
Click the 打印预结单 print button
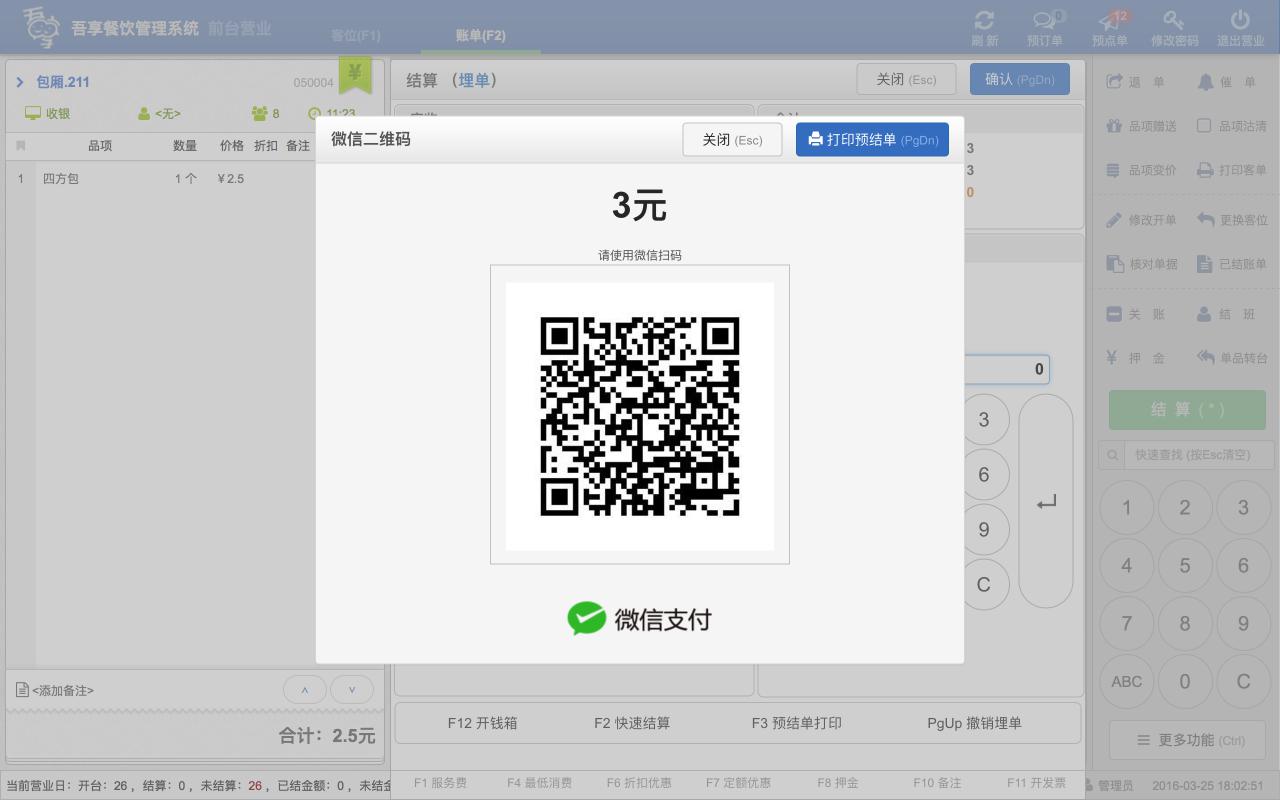pos(872,140)
